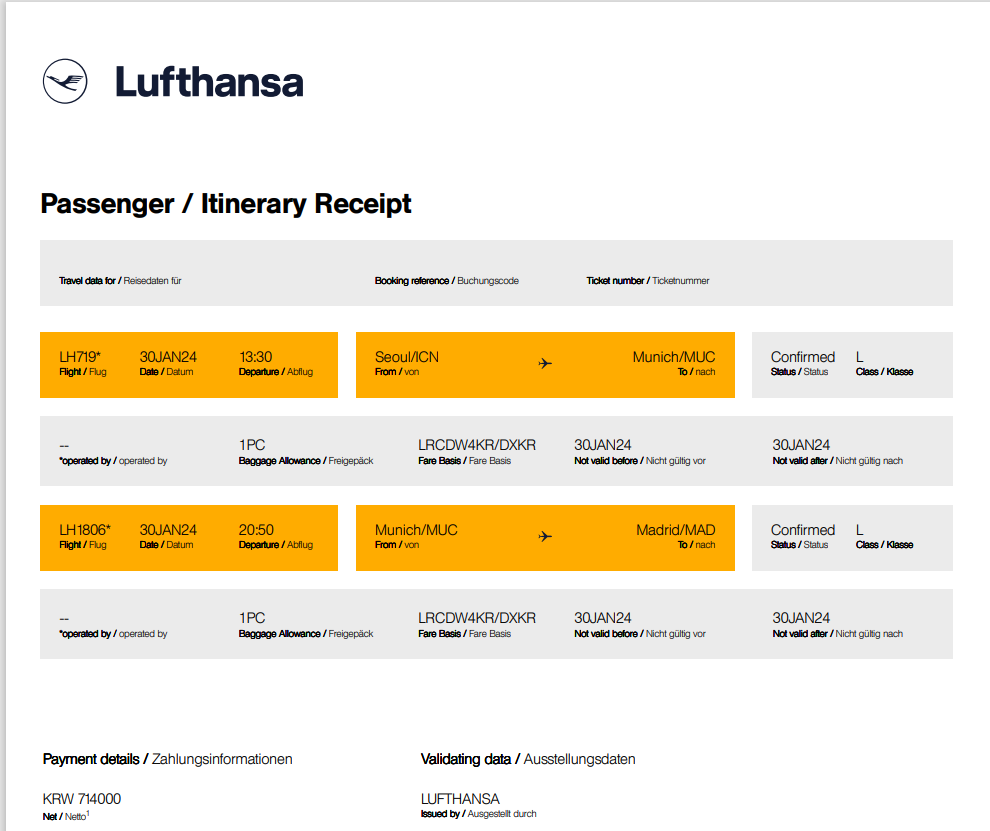990x831 pixels.
Task: Select destination Madrid/MAD
Action: click(x=676, y=530)
